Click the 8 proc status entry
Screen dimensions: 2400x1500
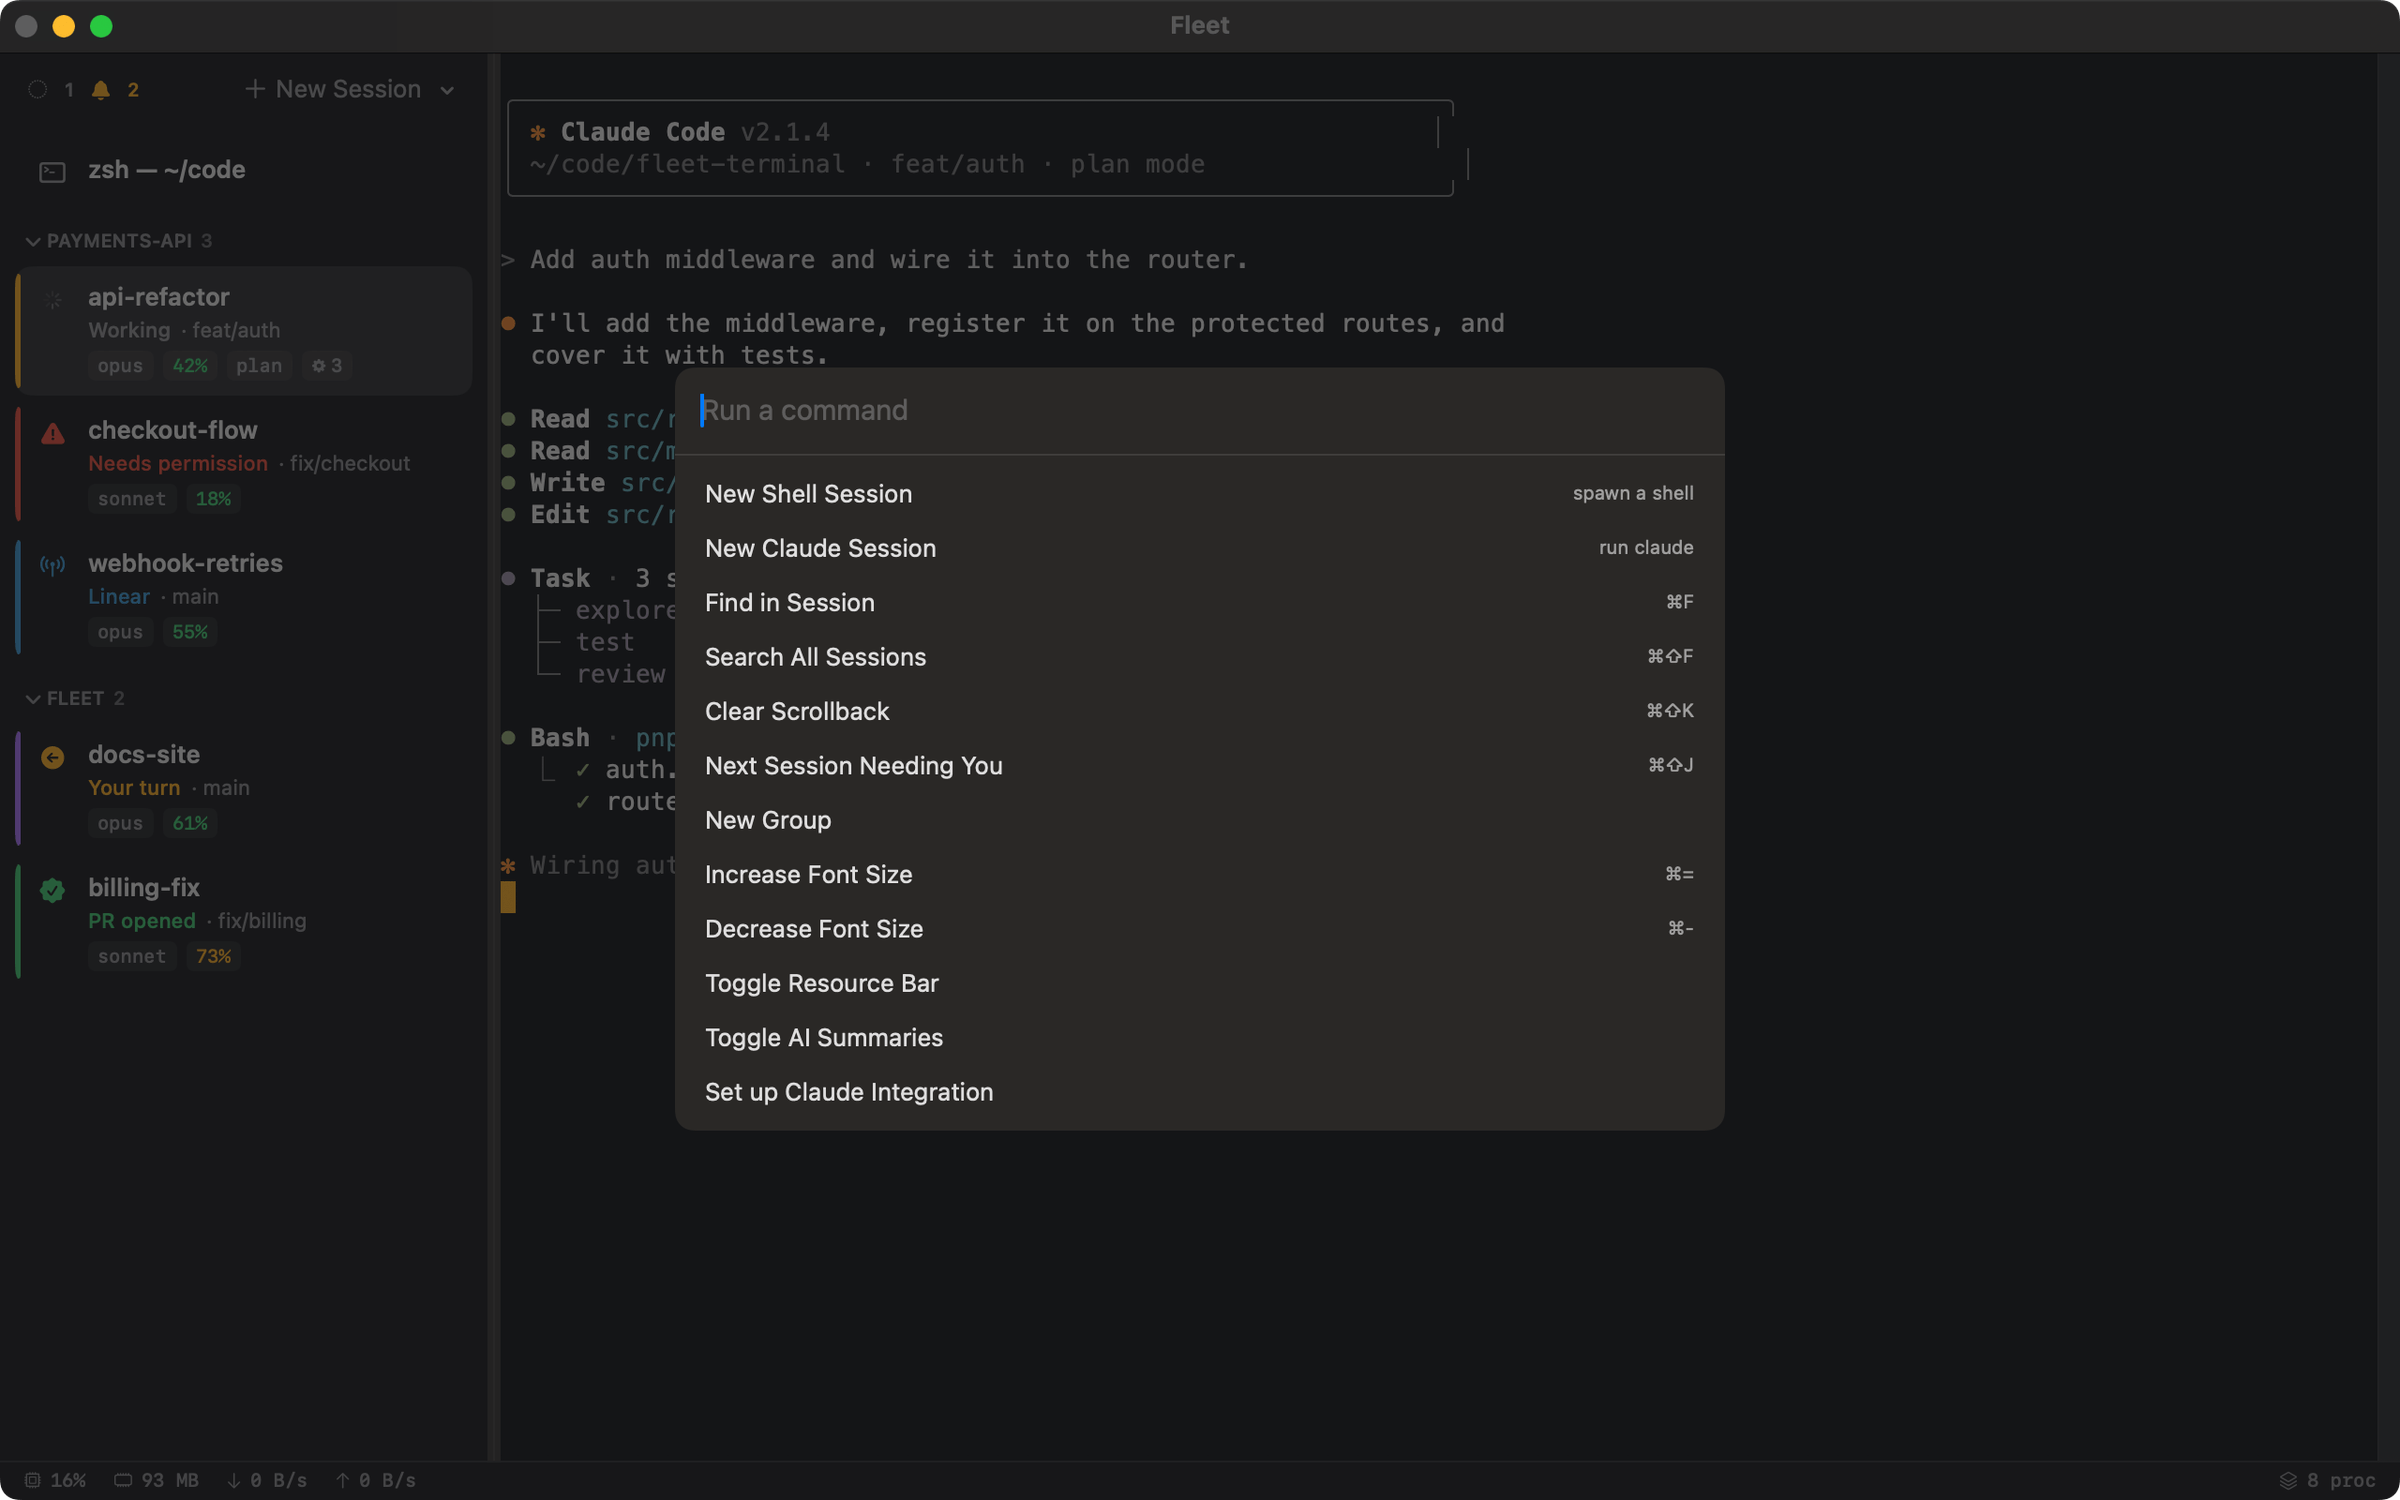coord(2328,1480)
